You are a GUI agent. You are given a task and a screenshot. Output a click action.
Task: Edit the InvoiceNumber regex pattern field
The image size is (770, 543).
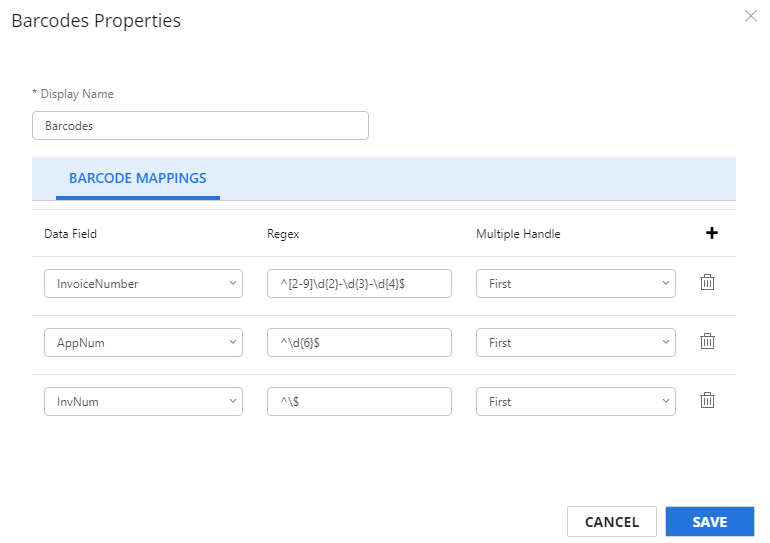(359, 283)
